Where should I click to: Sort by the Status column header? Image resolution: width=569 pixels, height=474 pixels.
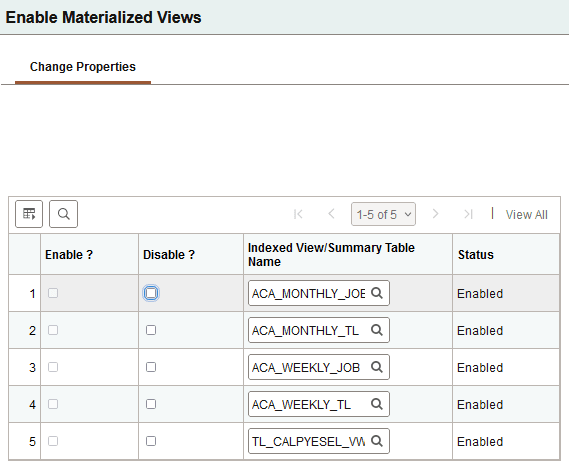point(475,255)
